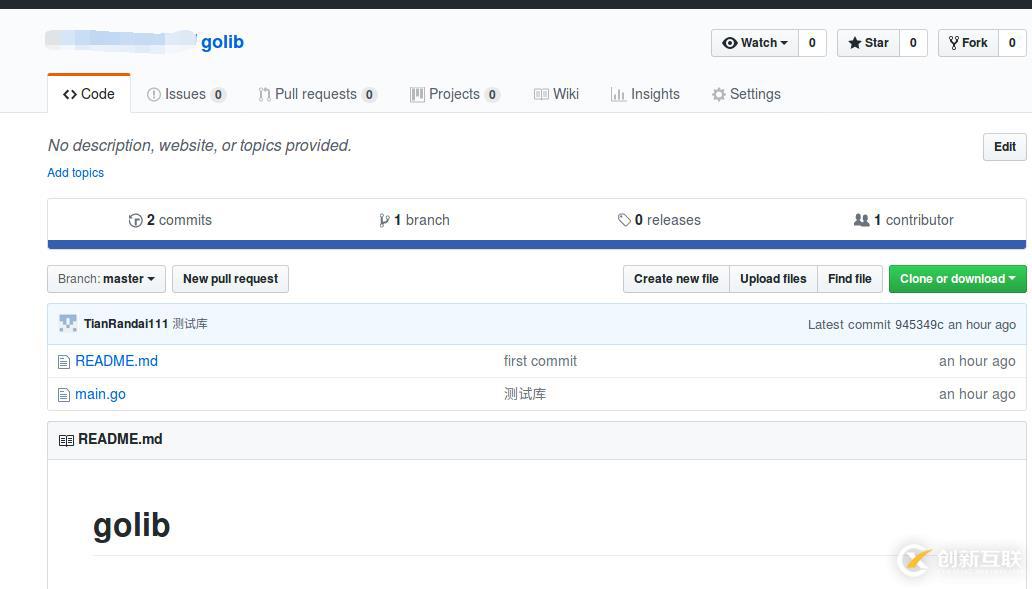Image resolution: width=1032 pixels, height=589 pixels.
Task: Click the Upload files button
Action: point(773,279)
